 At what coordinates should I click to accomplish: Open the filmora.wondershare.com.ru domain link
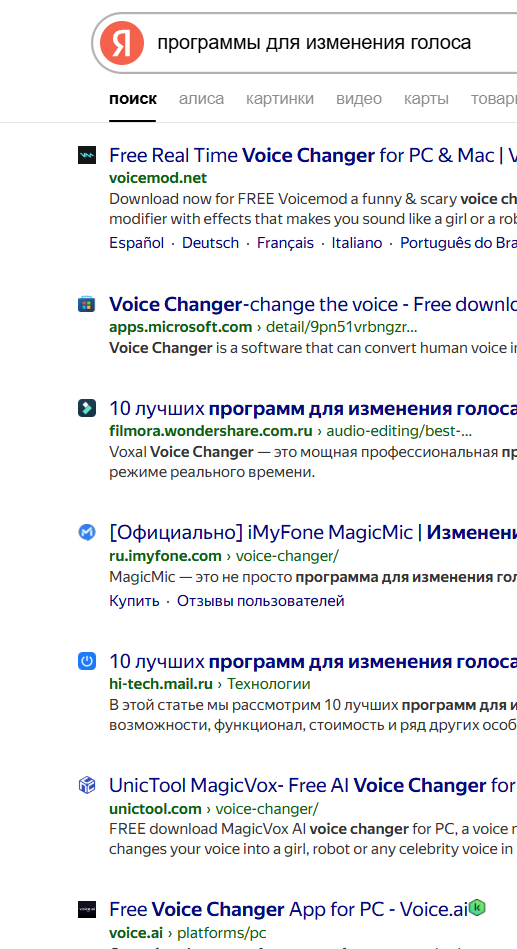(211, 432)
